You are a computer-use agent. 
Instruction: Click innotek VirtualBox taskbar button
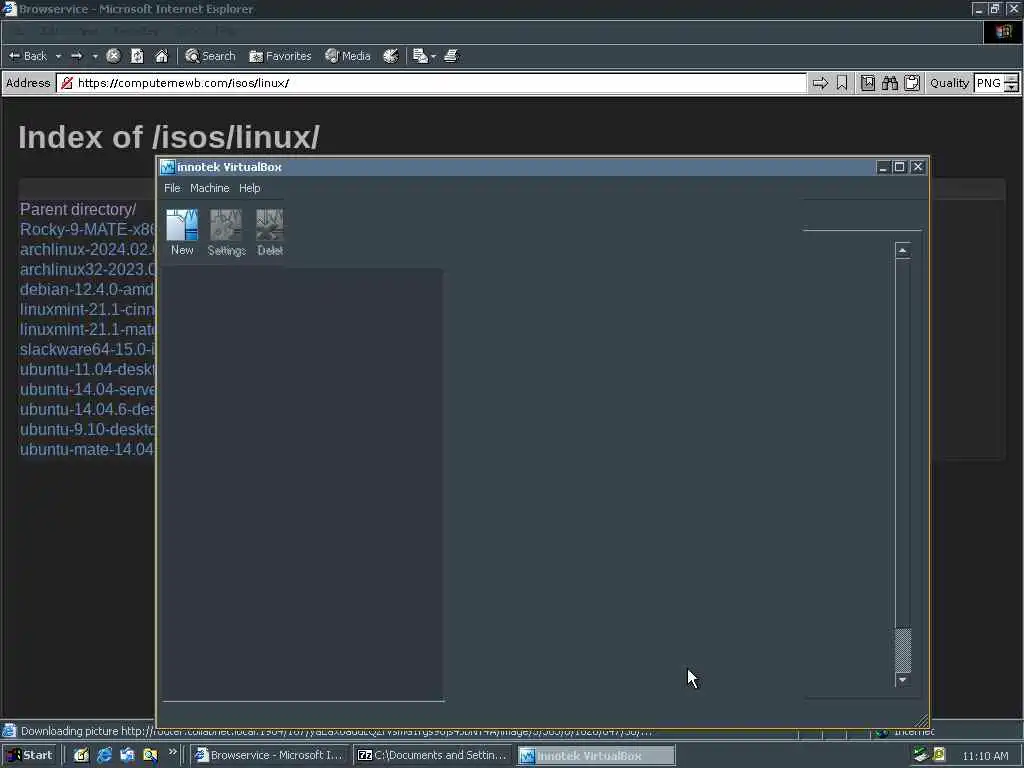(x=597, y=756)
